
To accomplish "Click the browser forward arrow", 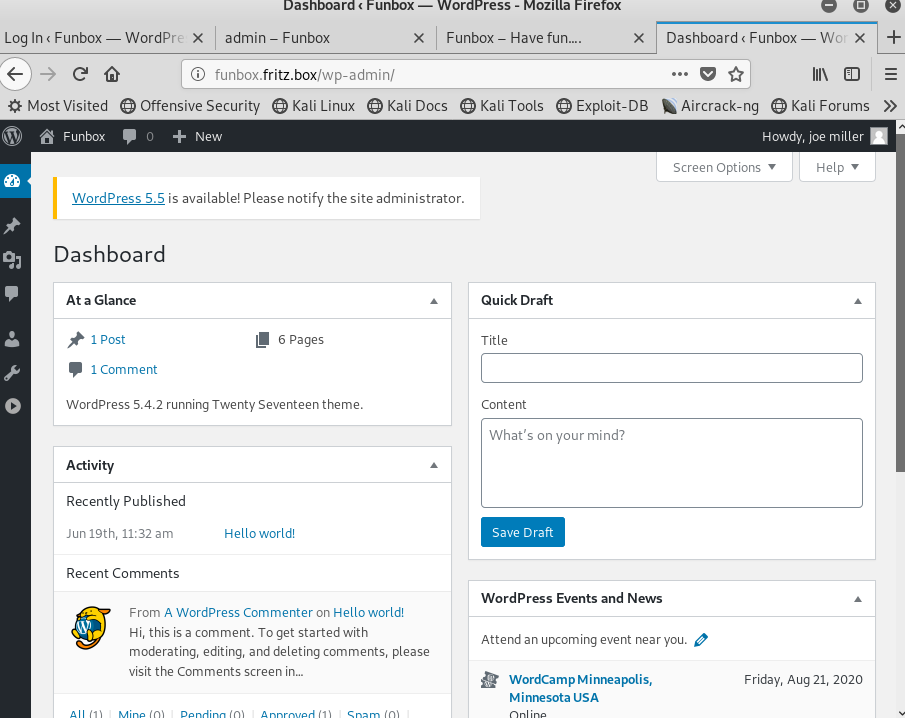I will [x=48, y=74].
